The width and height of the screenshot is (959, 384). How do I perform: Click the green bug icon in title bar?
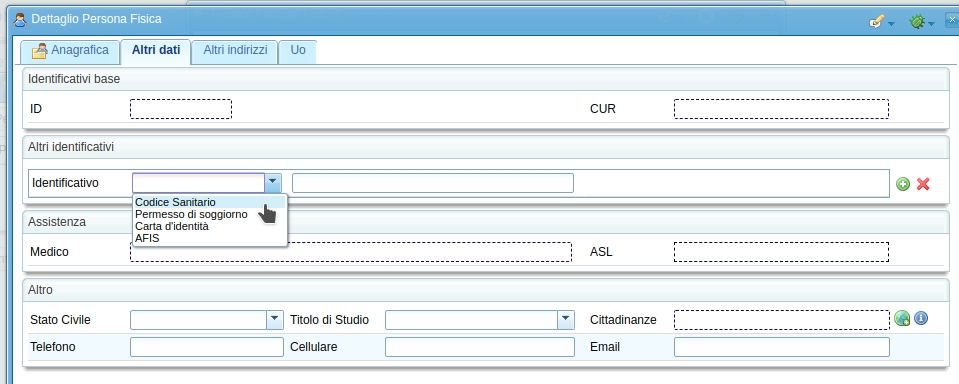point(916,22)
